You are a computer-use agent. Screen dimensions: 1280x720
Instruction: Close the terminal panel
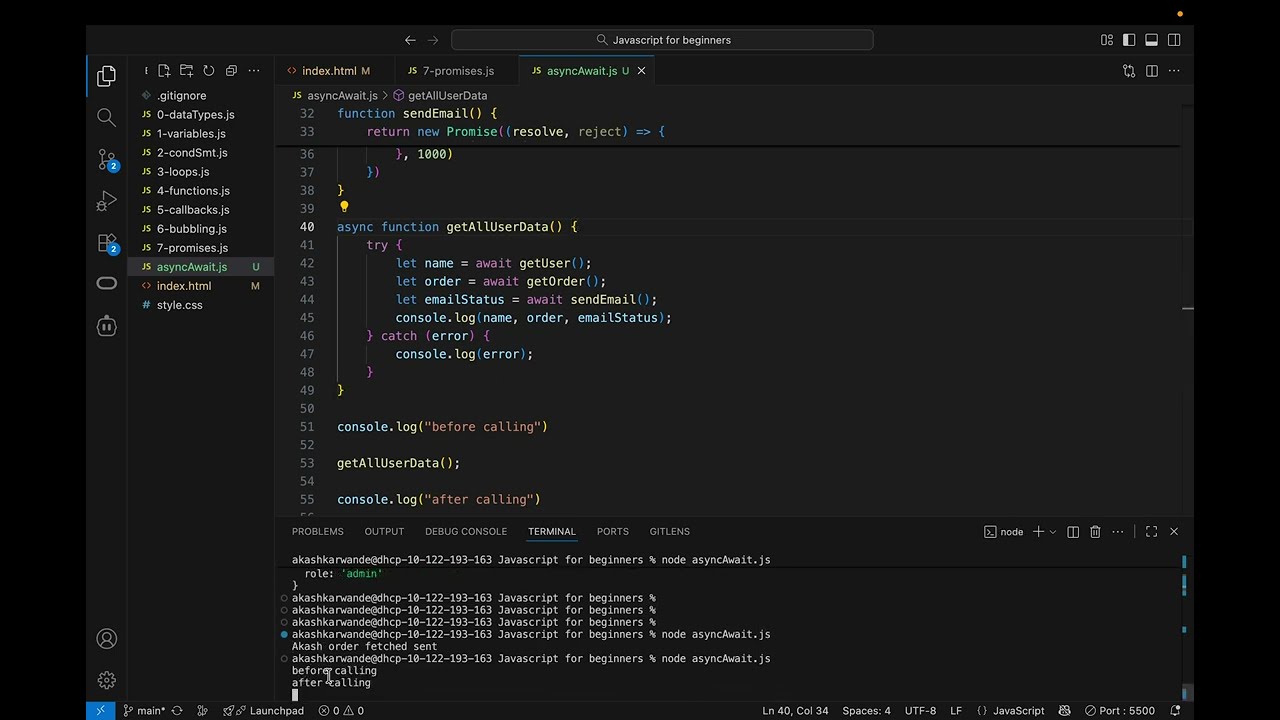pyautogui.click(x=1174, y=532)
